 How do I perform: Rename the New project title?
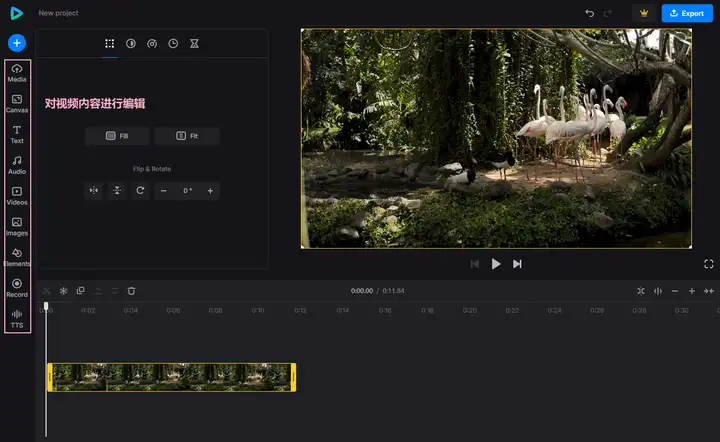click(x=58, y=13)
